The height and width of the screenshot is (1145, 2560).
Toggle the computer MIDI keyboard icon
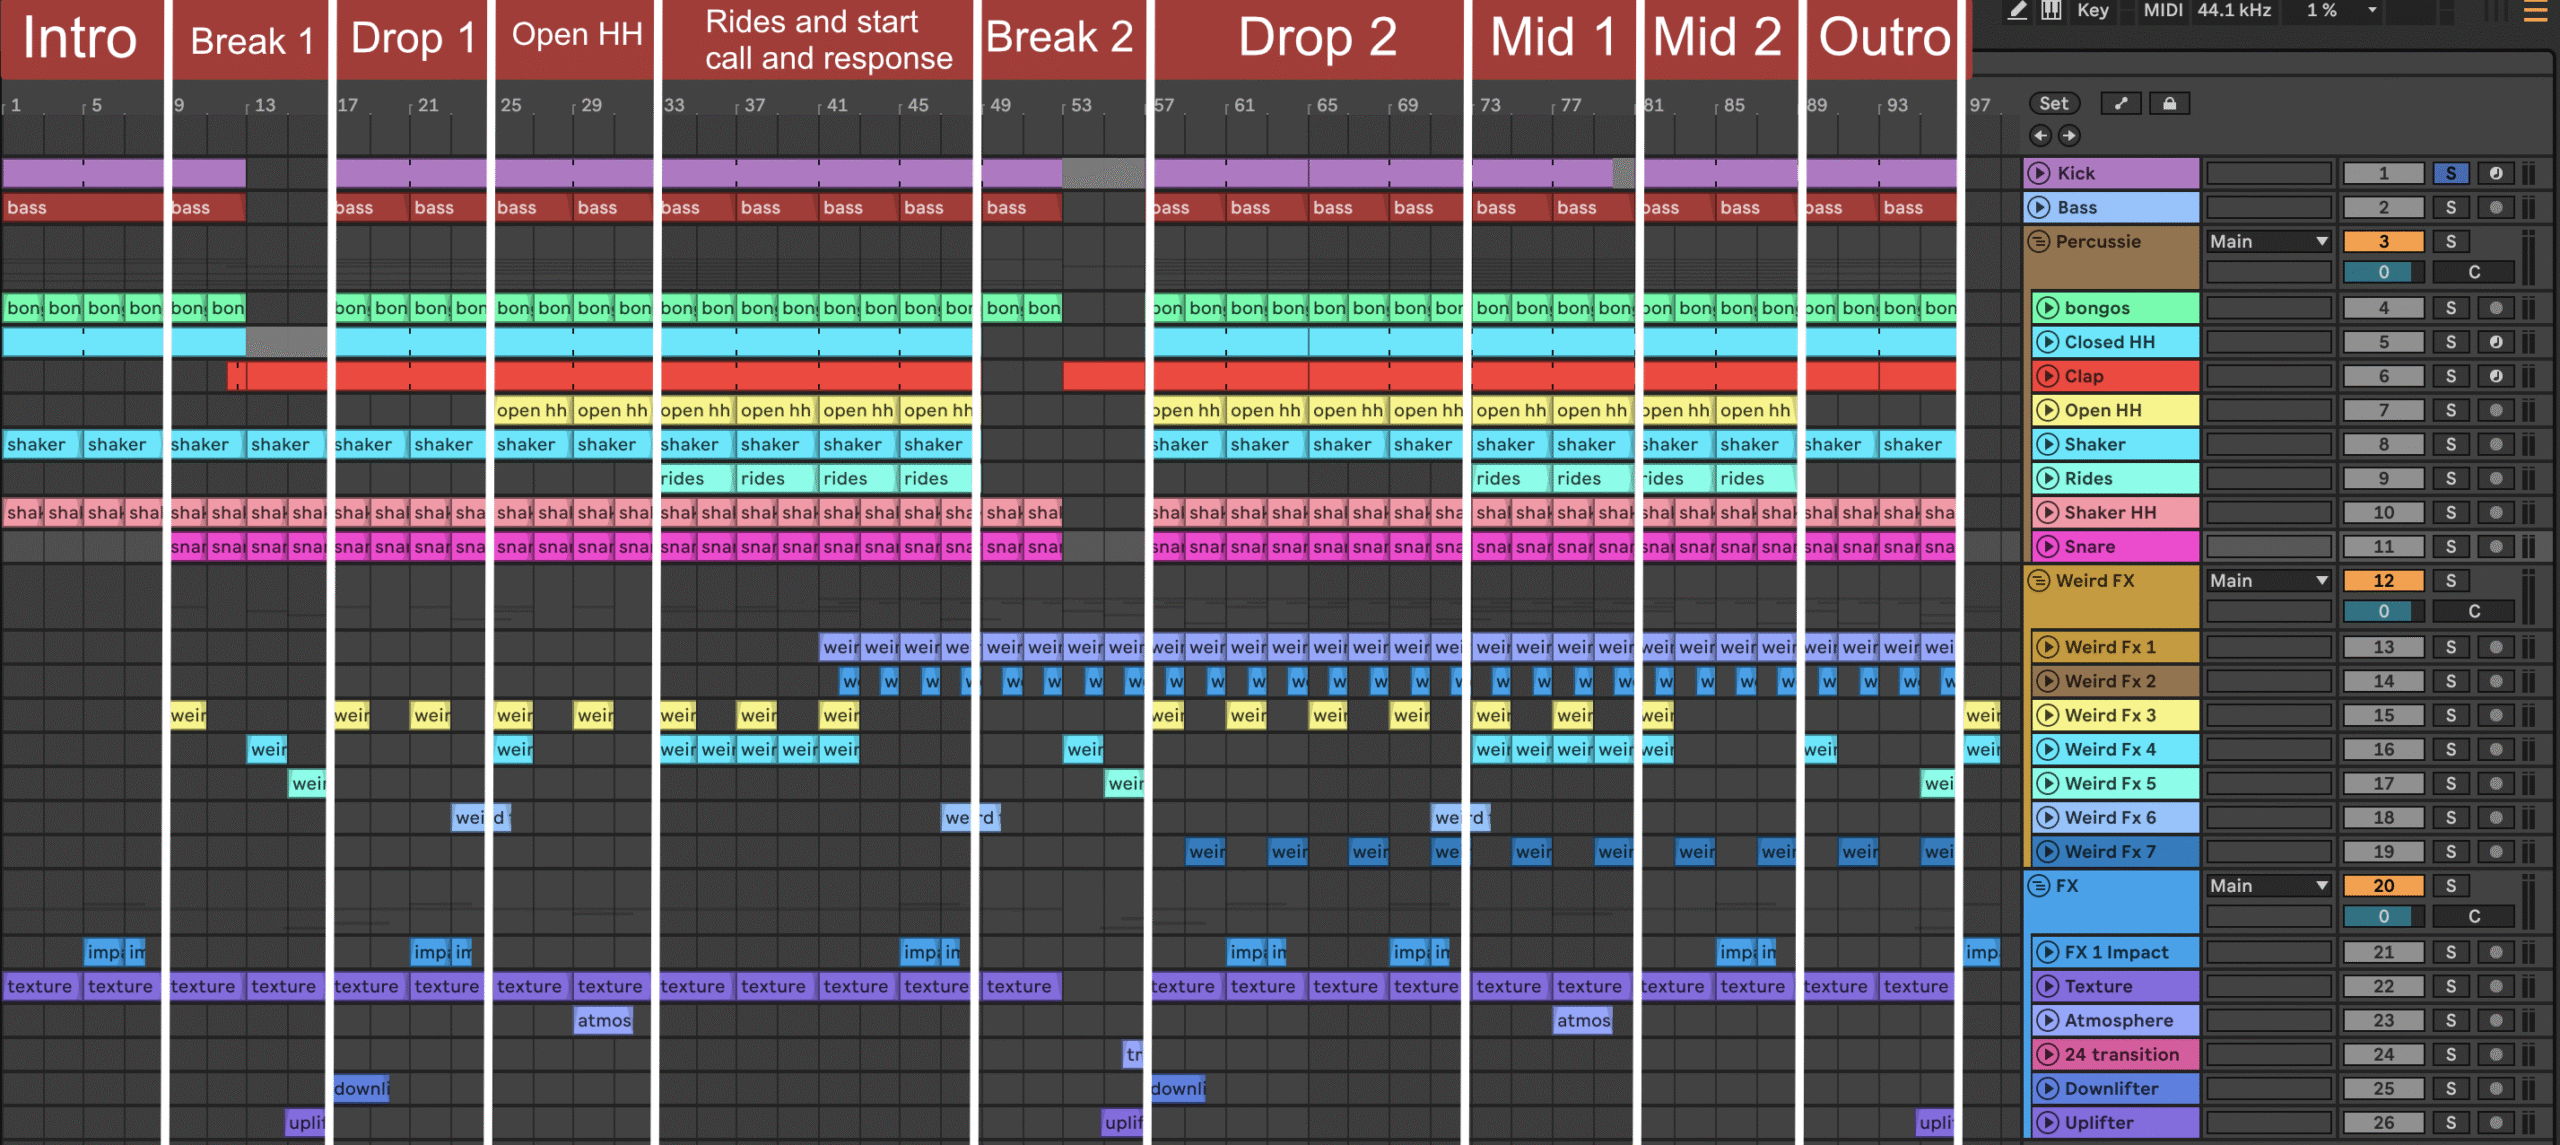[2051, 11]
